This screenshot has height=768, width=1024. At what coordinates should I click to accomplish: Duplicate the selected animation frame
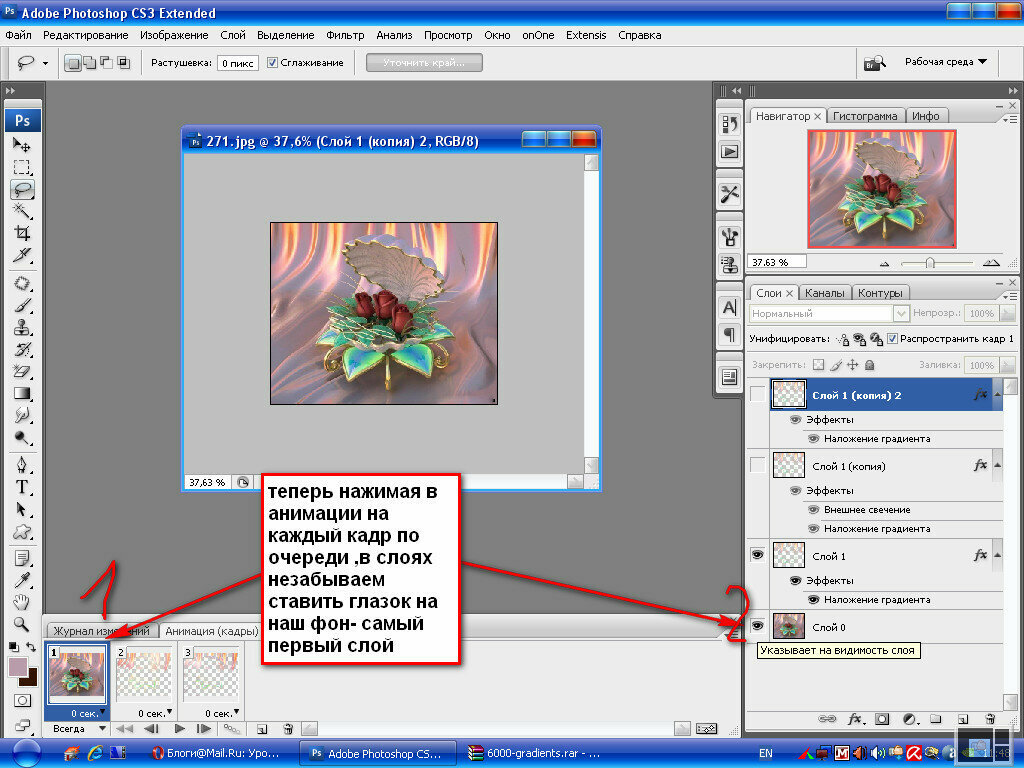click(x=262, y=729)
